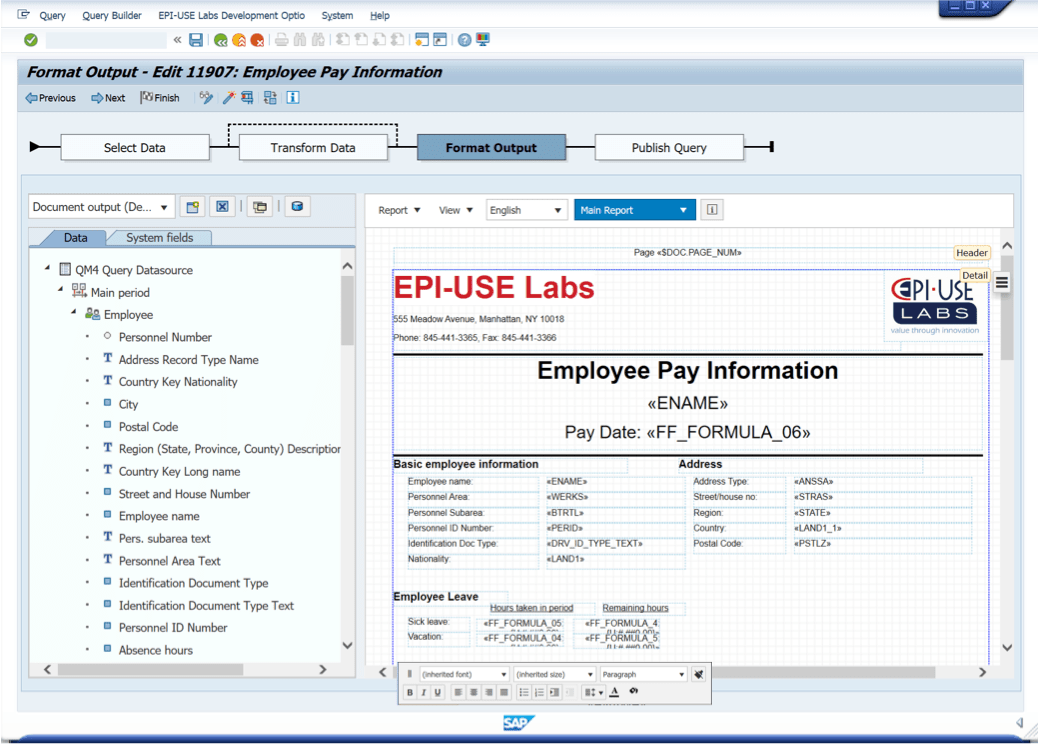Toggle Underline formatting
This screenshot has height=744, width=1039.
[x=437, y=692]
